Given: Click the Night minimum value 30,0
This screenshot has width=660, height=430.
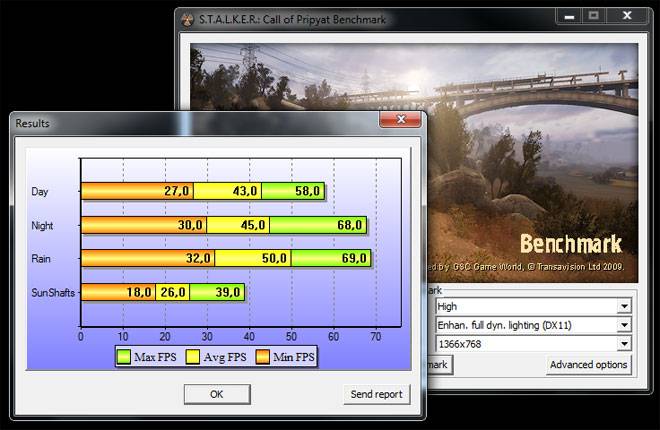Looking at the screenshot, I should coord(190,225).
